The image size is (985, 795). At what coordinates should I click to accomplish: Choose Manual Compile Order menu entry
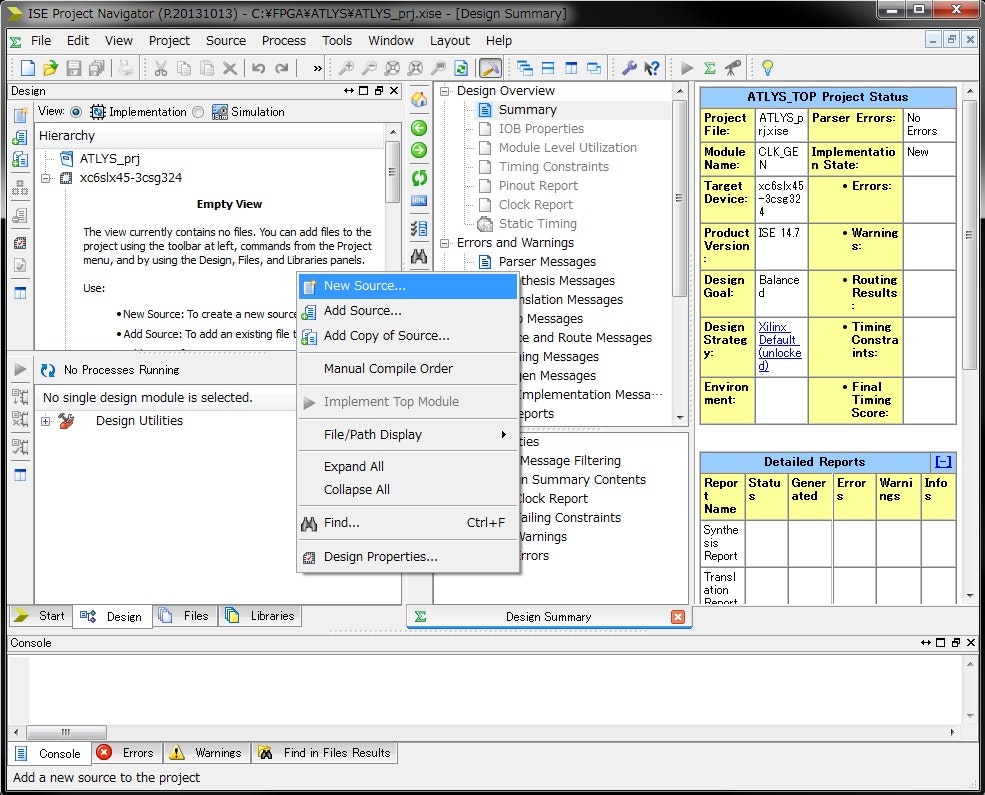click(408, 369)
